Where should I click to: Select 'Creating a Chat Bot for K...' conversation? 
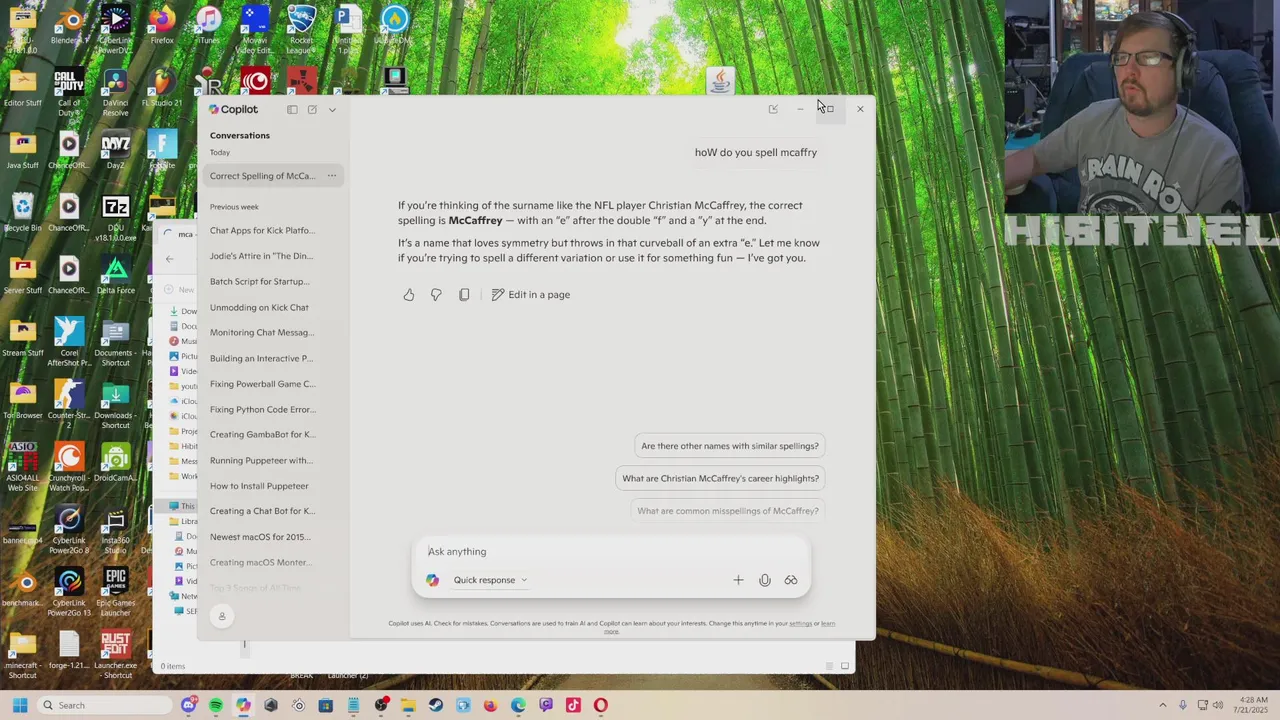pos(262,511)
